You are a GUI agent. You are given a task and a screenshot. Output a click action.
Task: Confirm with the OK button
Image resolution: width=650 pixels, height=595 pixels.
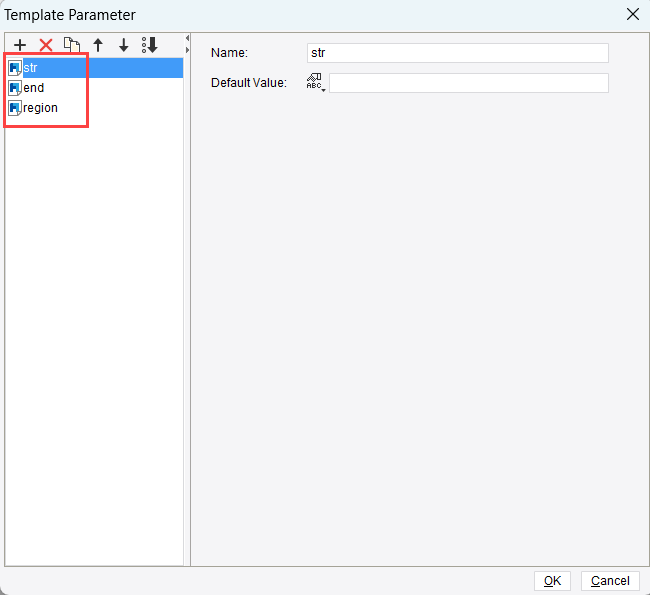[x=552, y=580]
